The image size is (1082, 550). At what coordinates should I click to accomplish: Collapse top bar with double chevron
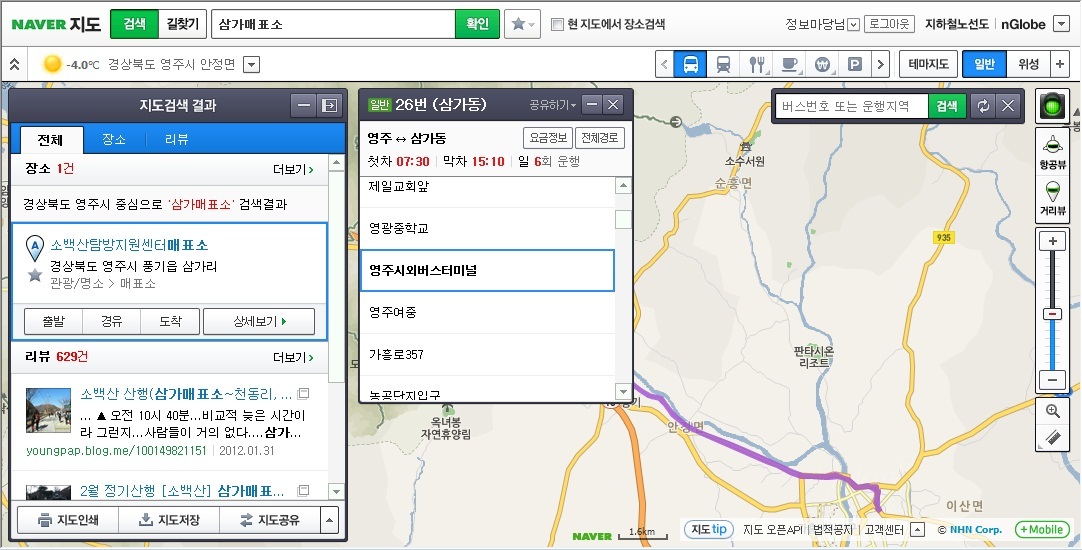tap(14, 65)
